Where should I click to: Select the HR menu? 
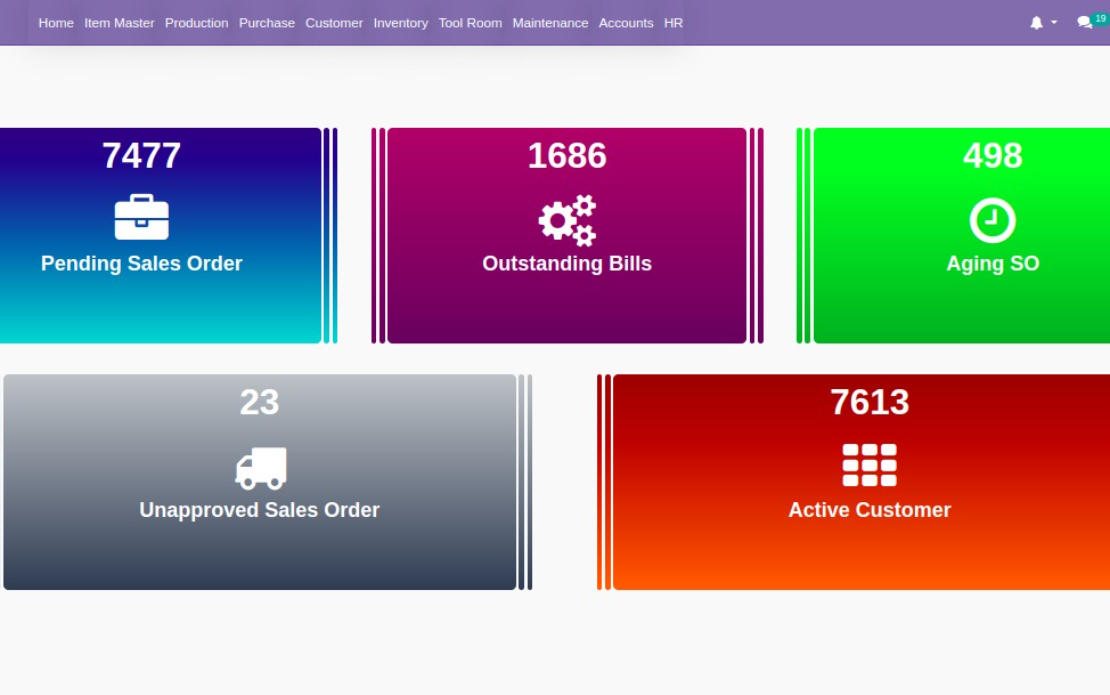pos(673,23)
